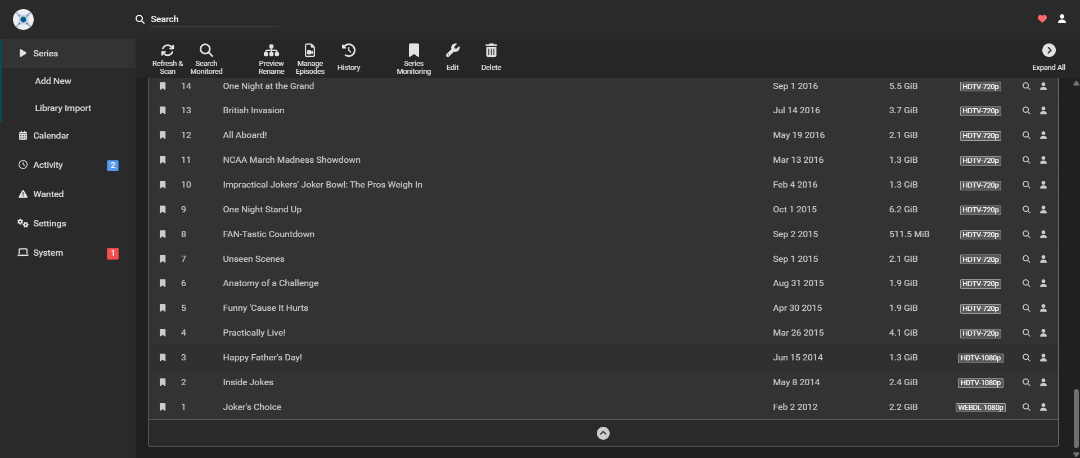Screen dimensions: 1080x458
Task: Open FAN-Tastic Countdown episode details
Action: 269,234
